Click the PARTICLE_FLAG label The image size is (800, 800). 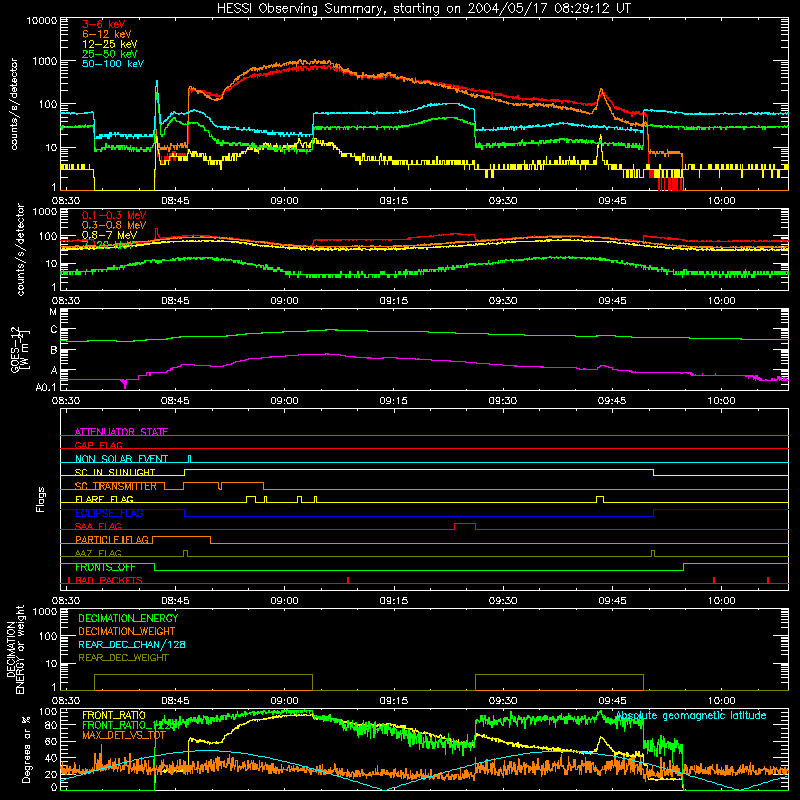click(x=112, y=539)
